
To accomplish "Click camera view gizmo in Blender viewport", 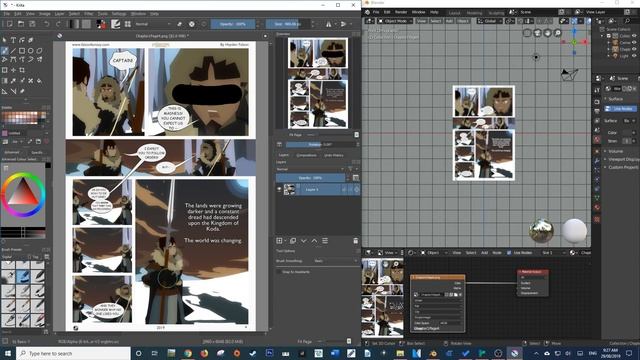I will (x=537, y=33).
